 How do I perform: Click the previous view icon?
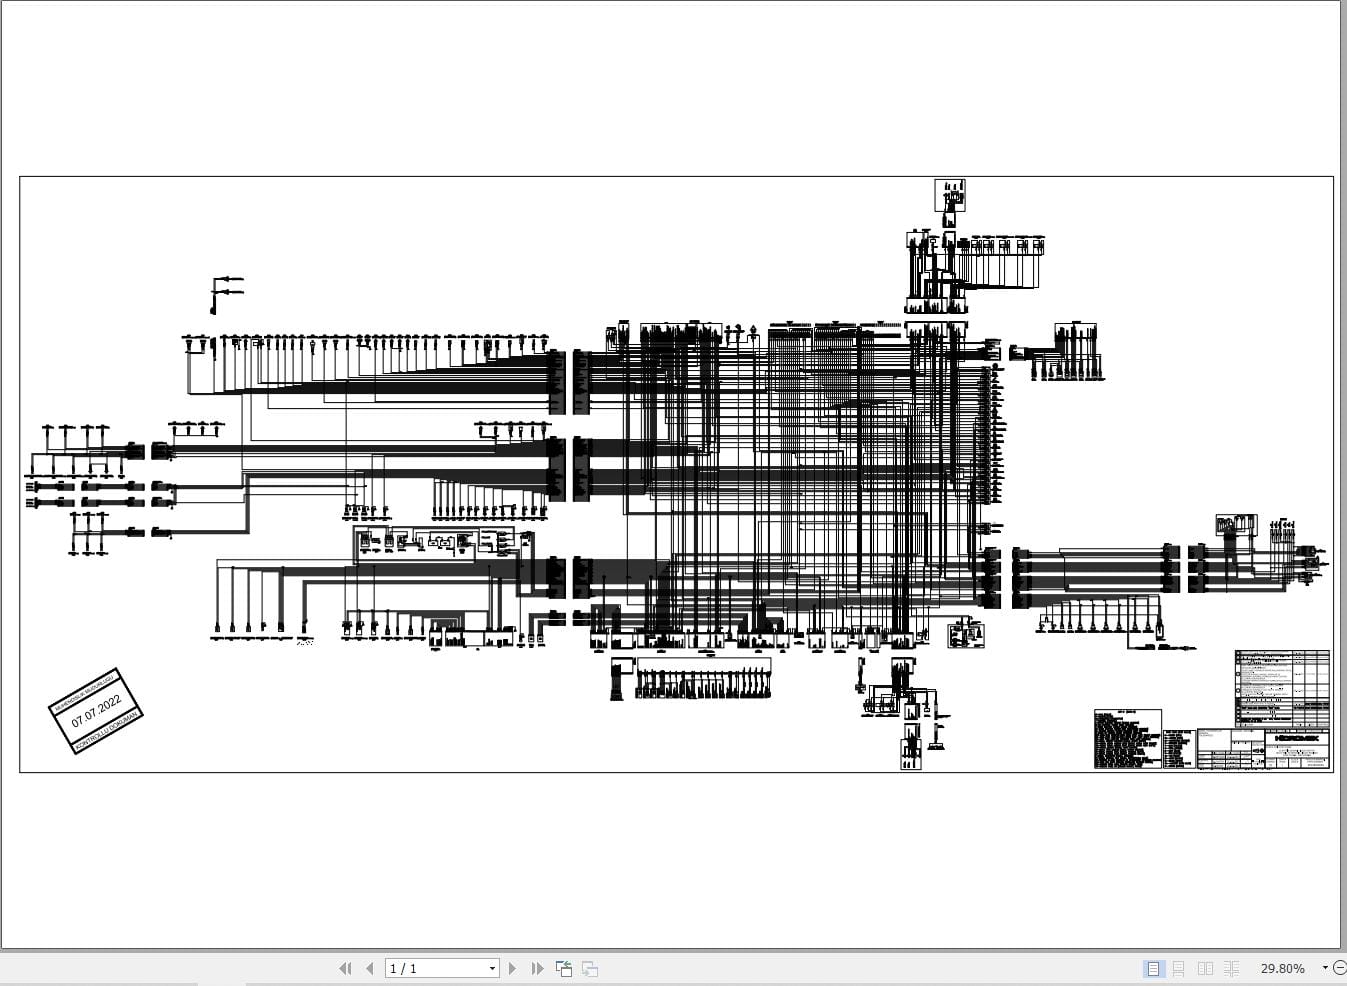[x=564, y=968]
